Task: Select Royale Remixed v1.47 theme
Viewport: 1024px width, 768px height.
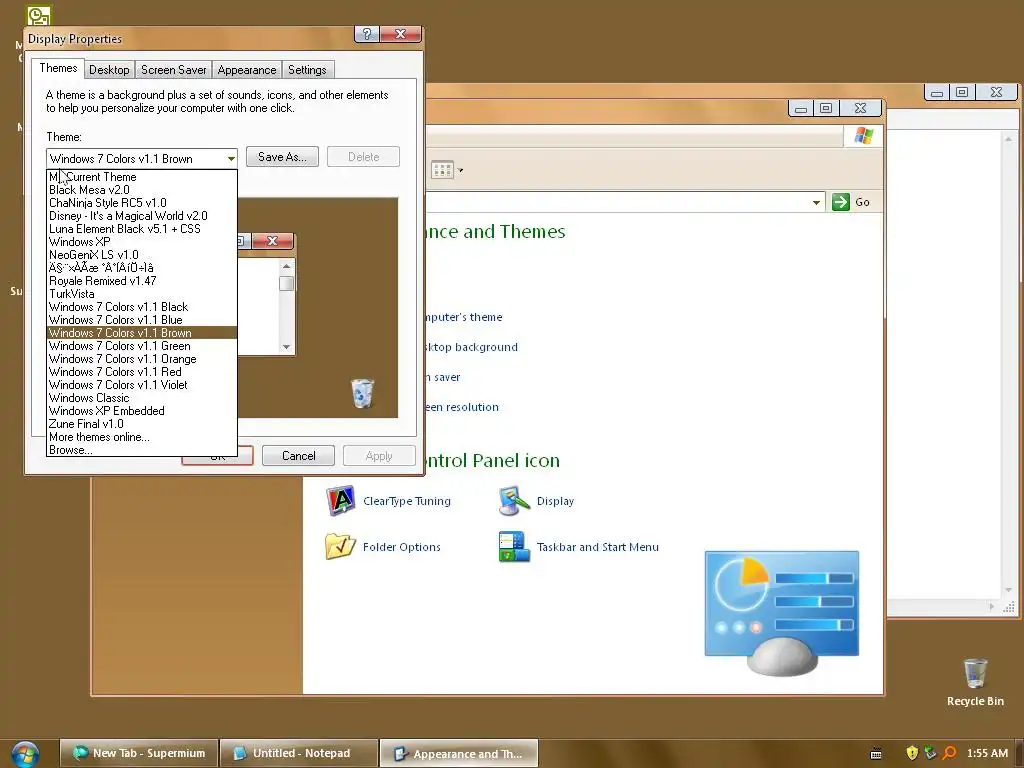Action: pyautogui.click(x=142, y=281)
